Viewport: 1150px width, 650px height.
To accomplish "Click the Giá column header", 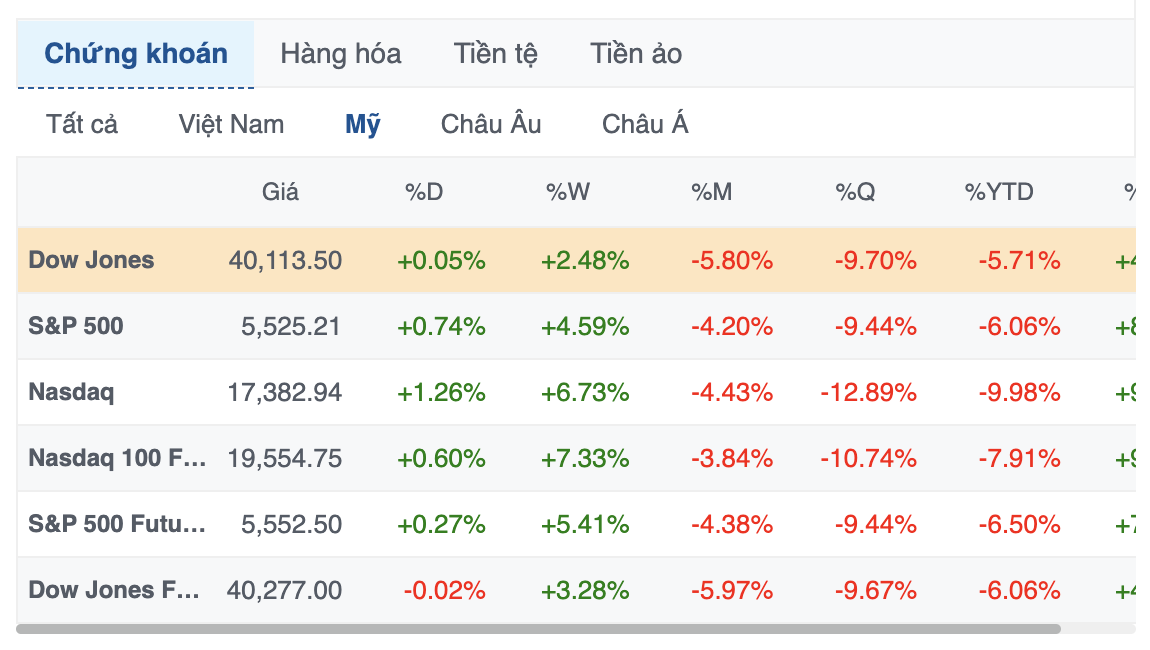I will point(280,192).
